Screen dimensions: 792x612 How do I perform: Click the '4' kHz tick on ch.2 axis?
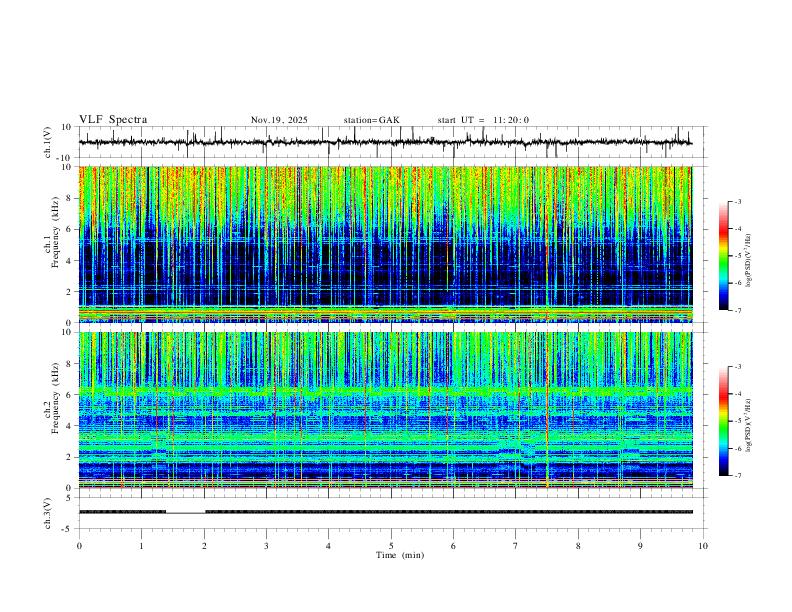click(x=71, y=426)
